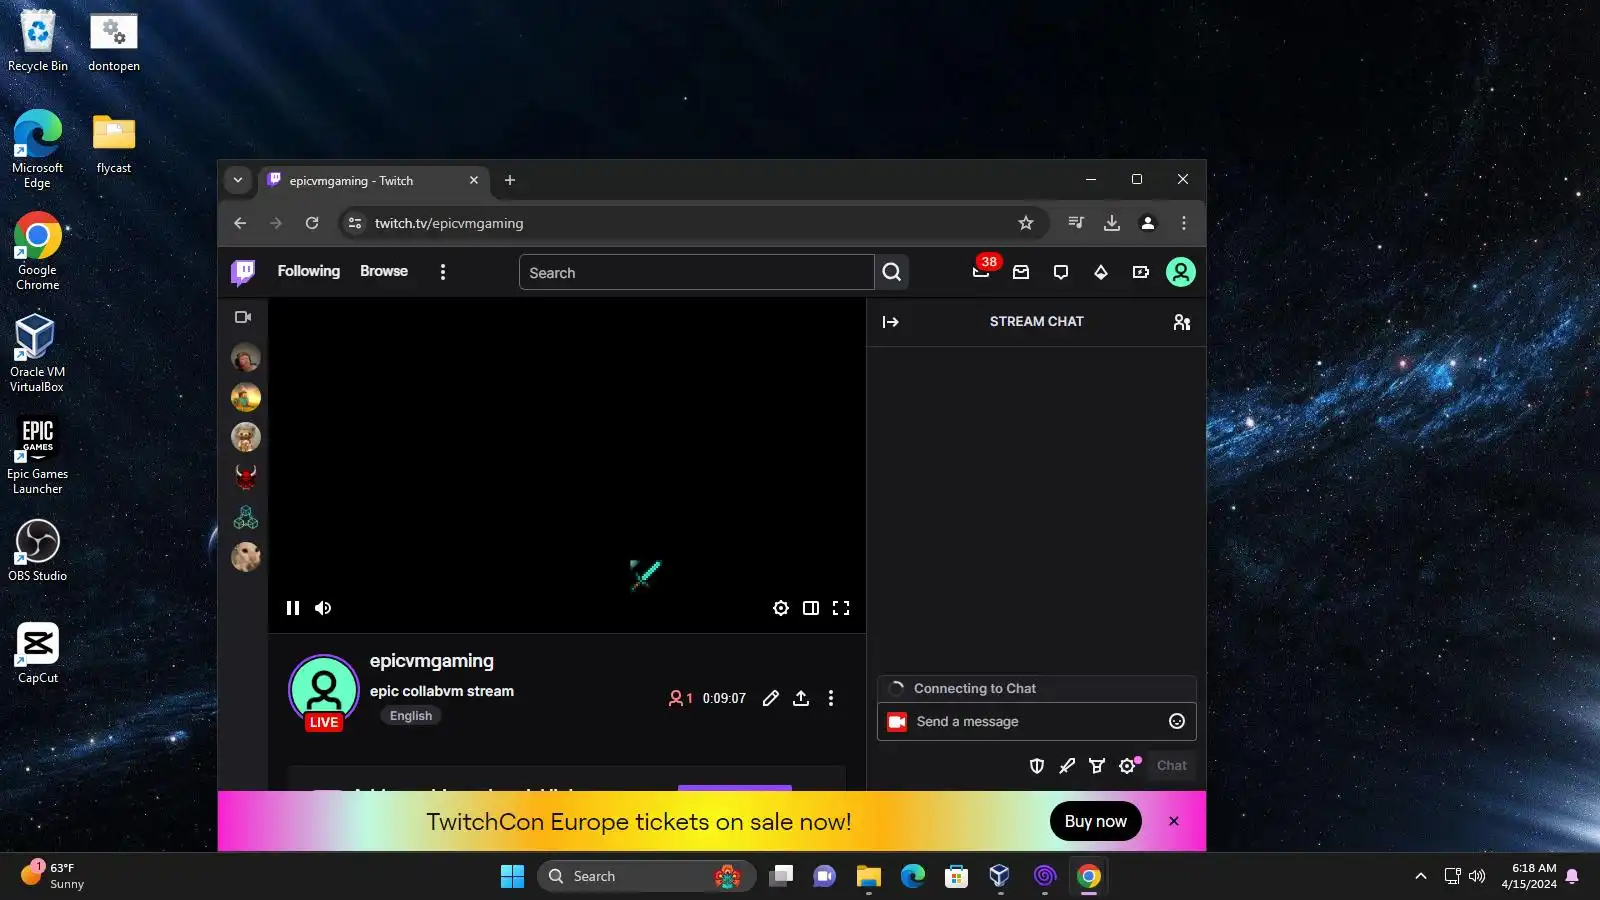Open the user account avatar menu
The image size is (1600, 900).
click(x=1181, y=272)
